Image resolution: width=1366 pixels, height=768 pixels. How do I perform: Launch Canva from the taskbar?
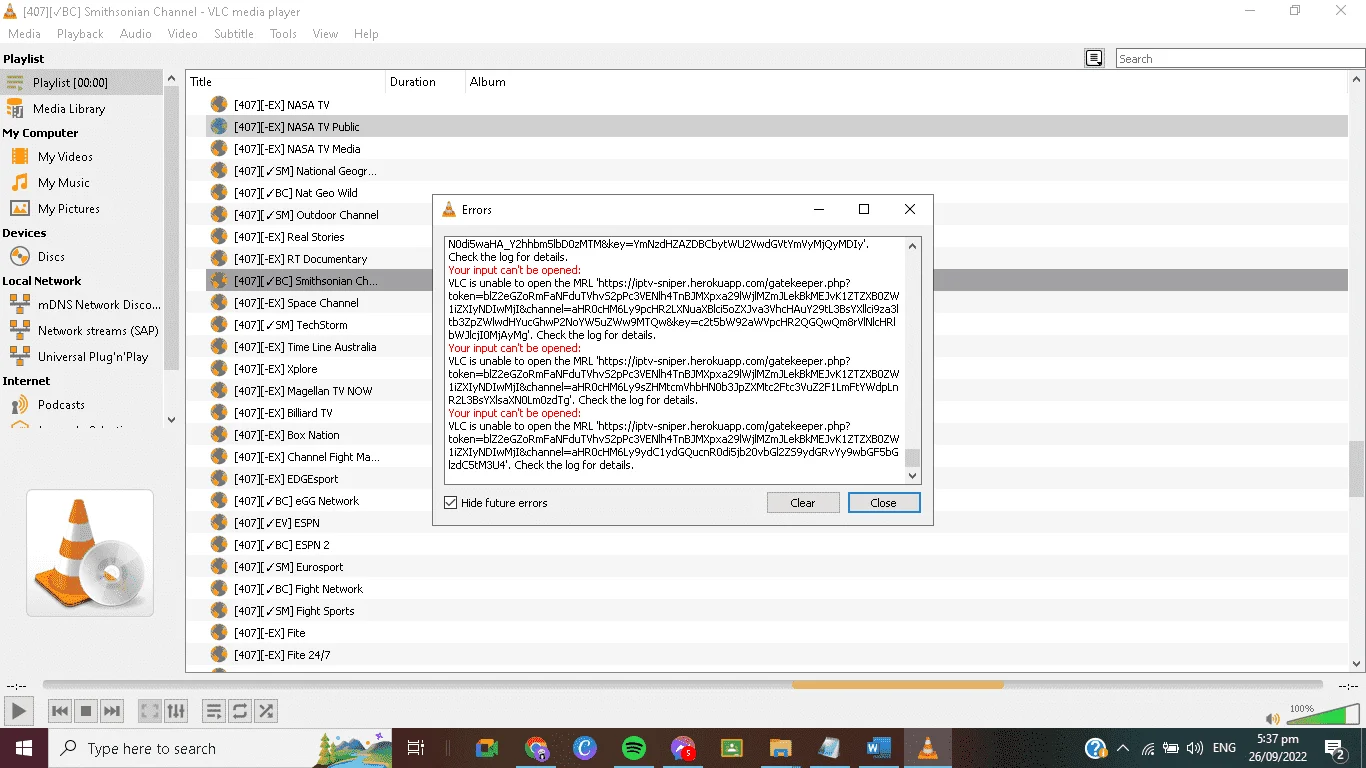point(585,748)
